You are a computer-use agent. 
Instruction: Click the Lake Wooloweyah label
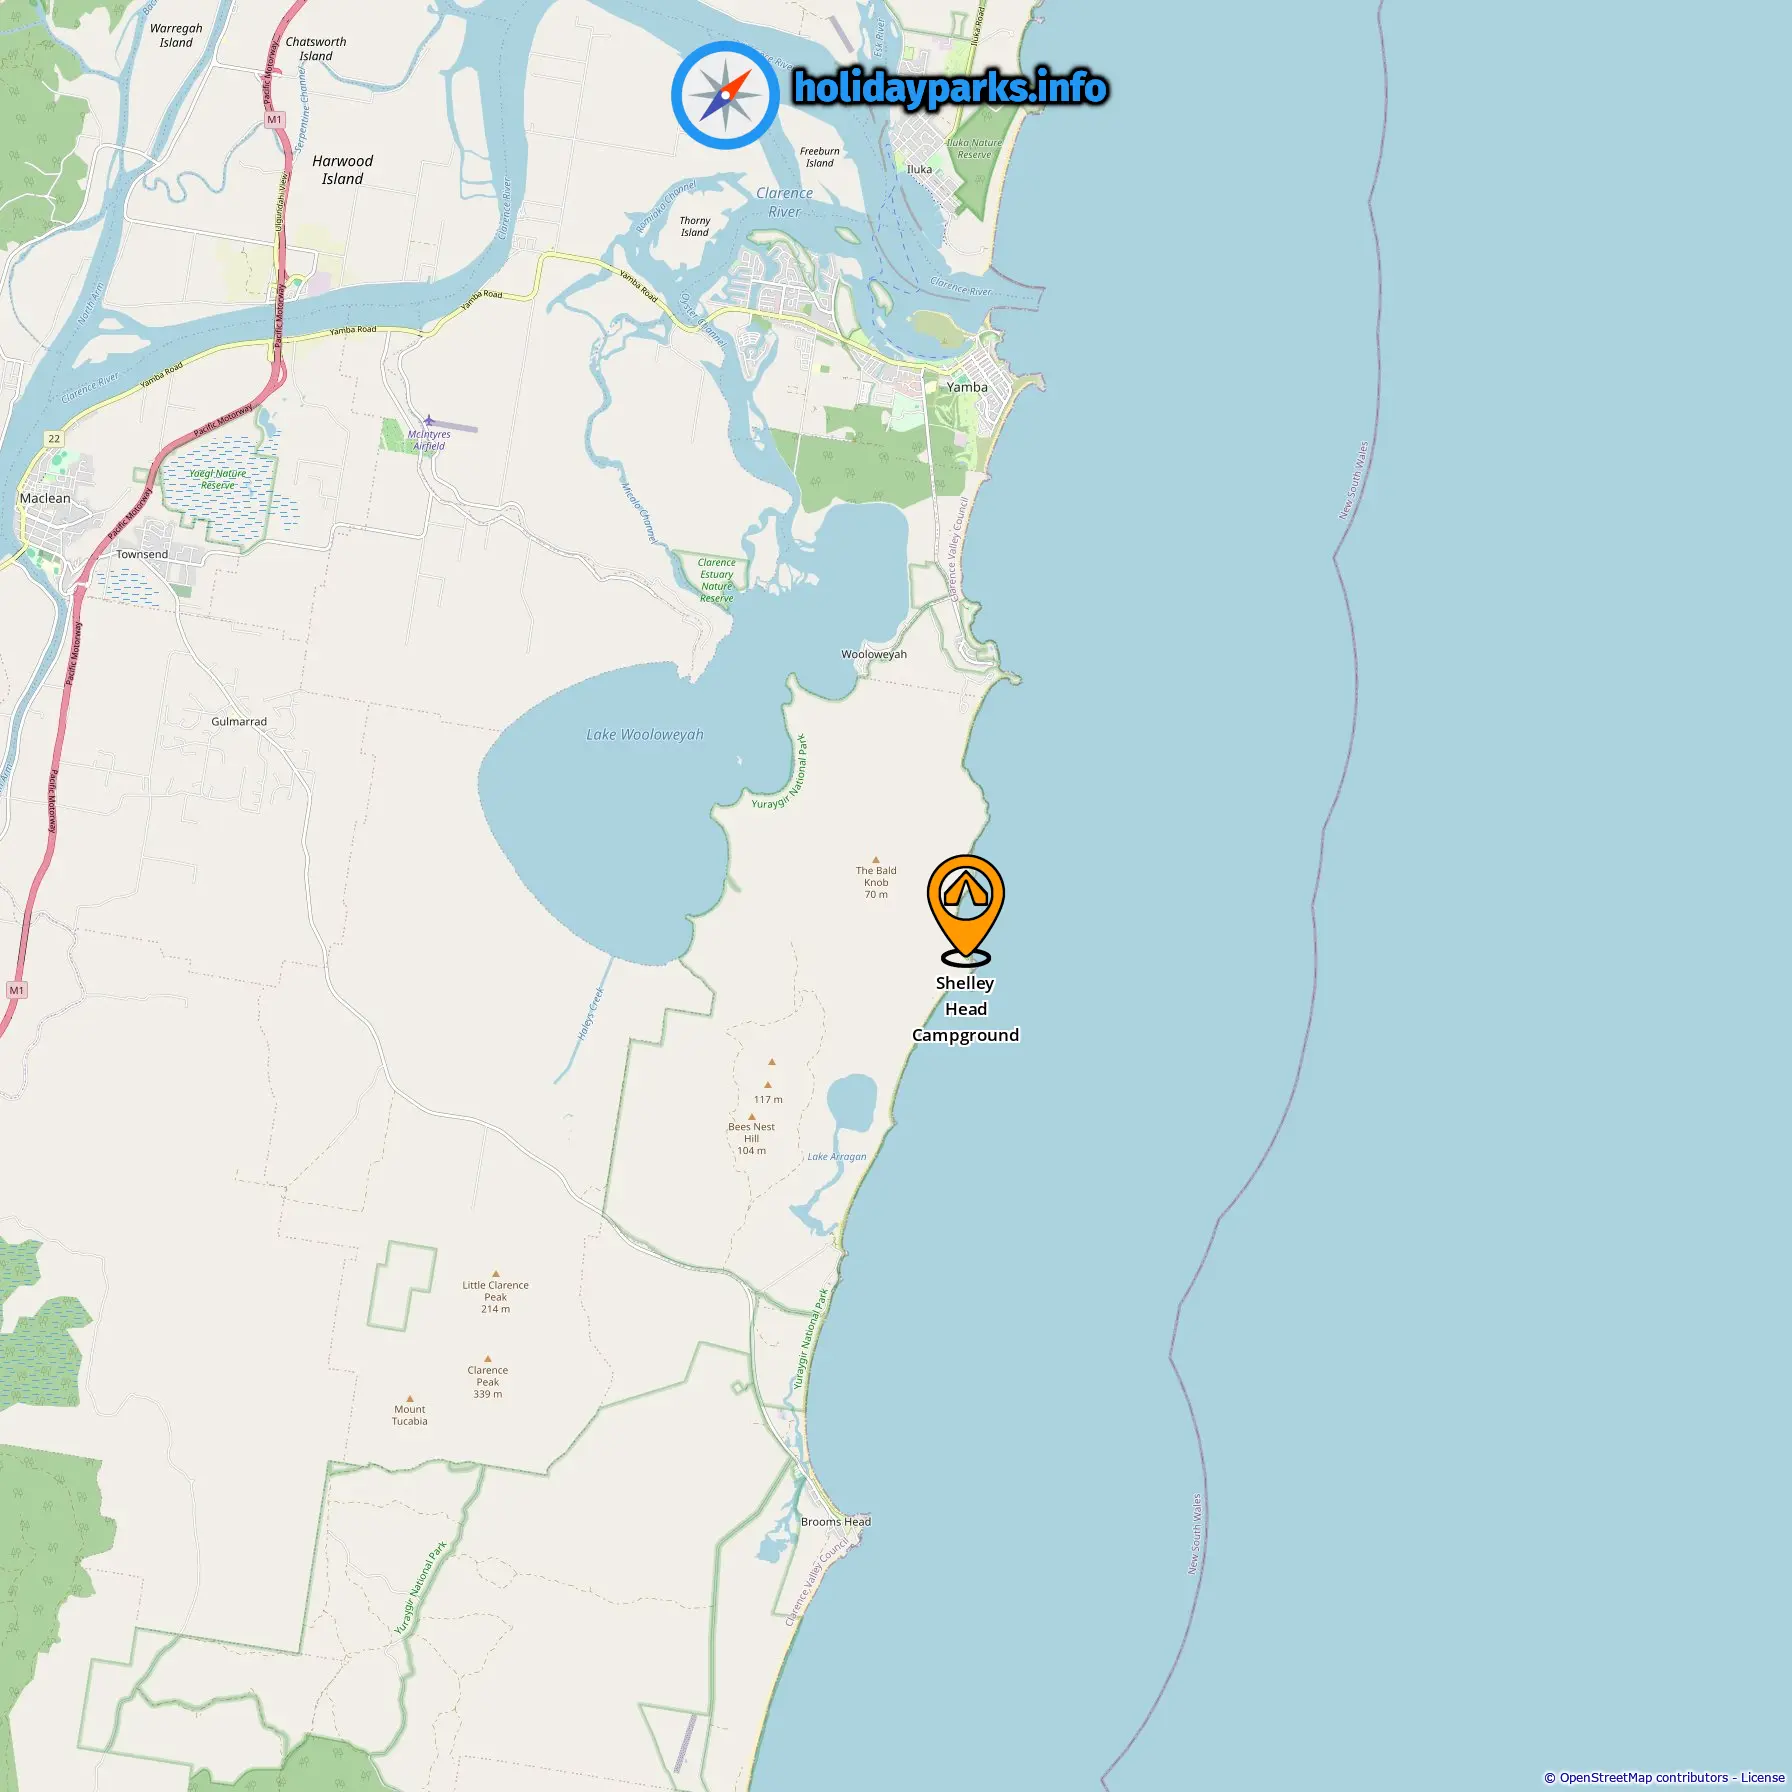pos(645,735)
